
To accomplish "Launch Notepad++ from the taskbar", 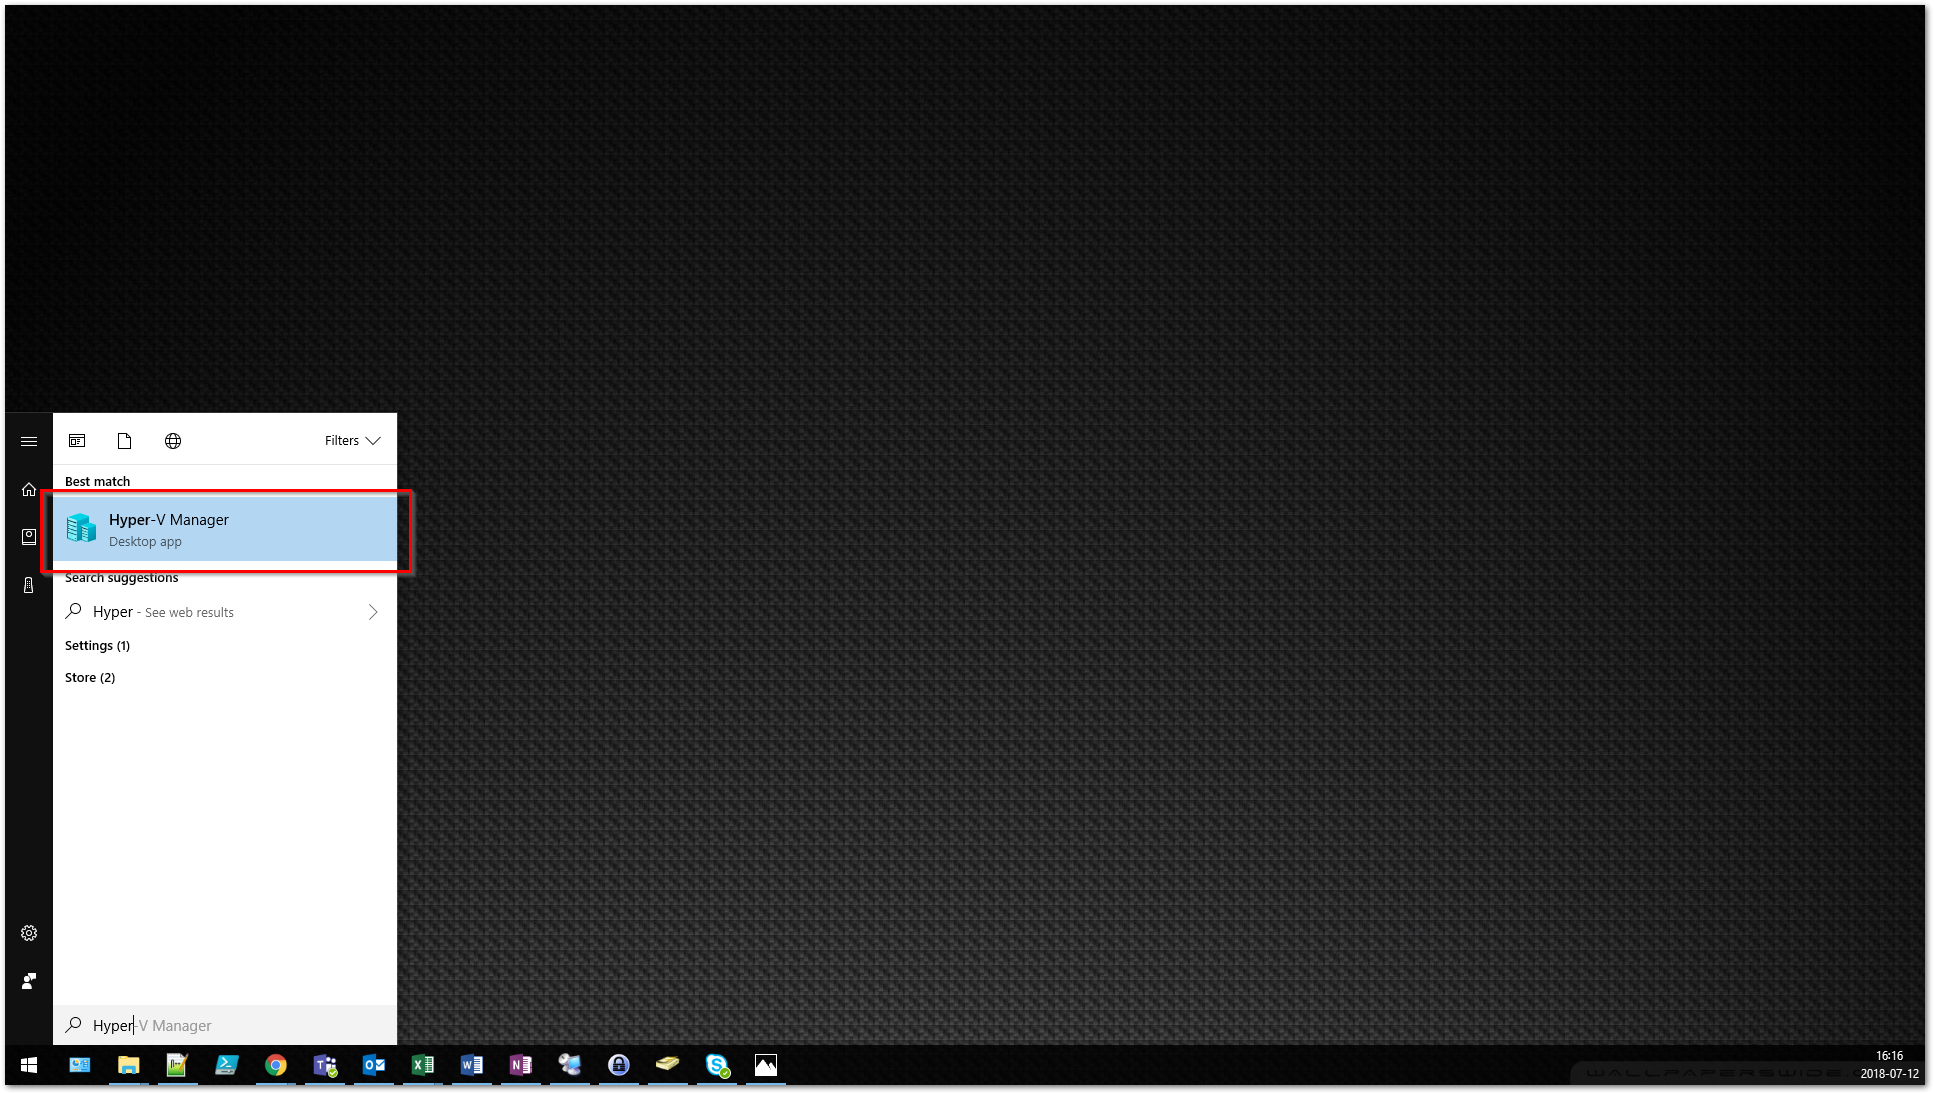I will [x=178, y=1065].
